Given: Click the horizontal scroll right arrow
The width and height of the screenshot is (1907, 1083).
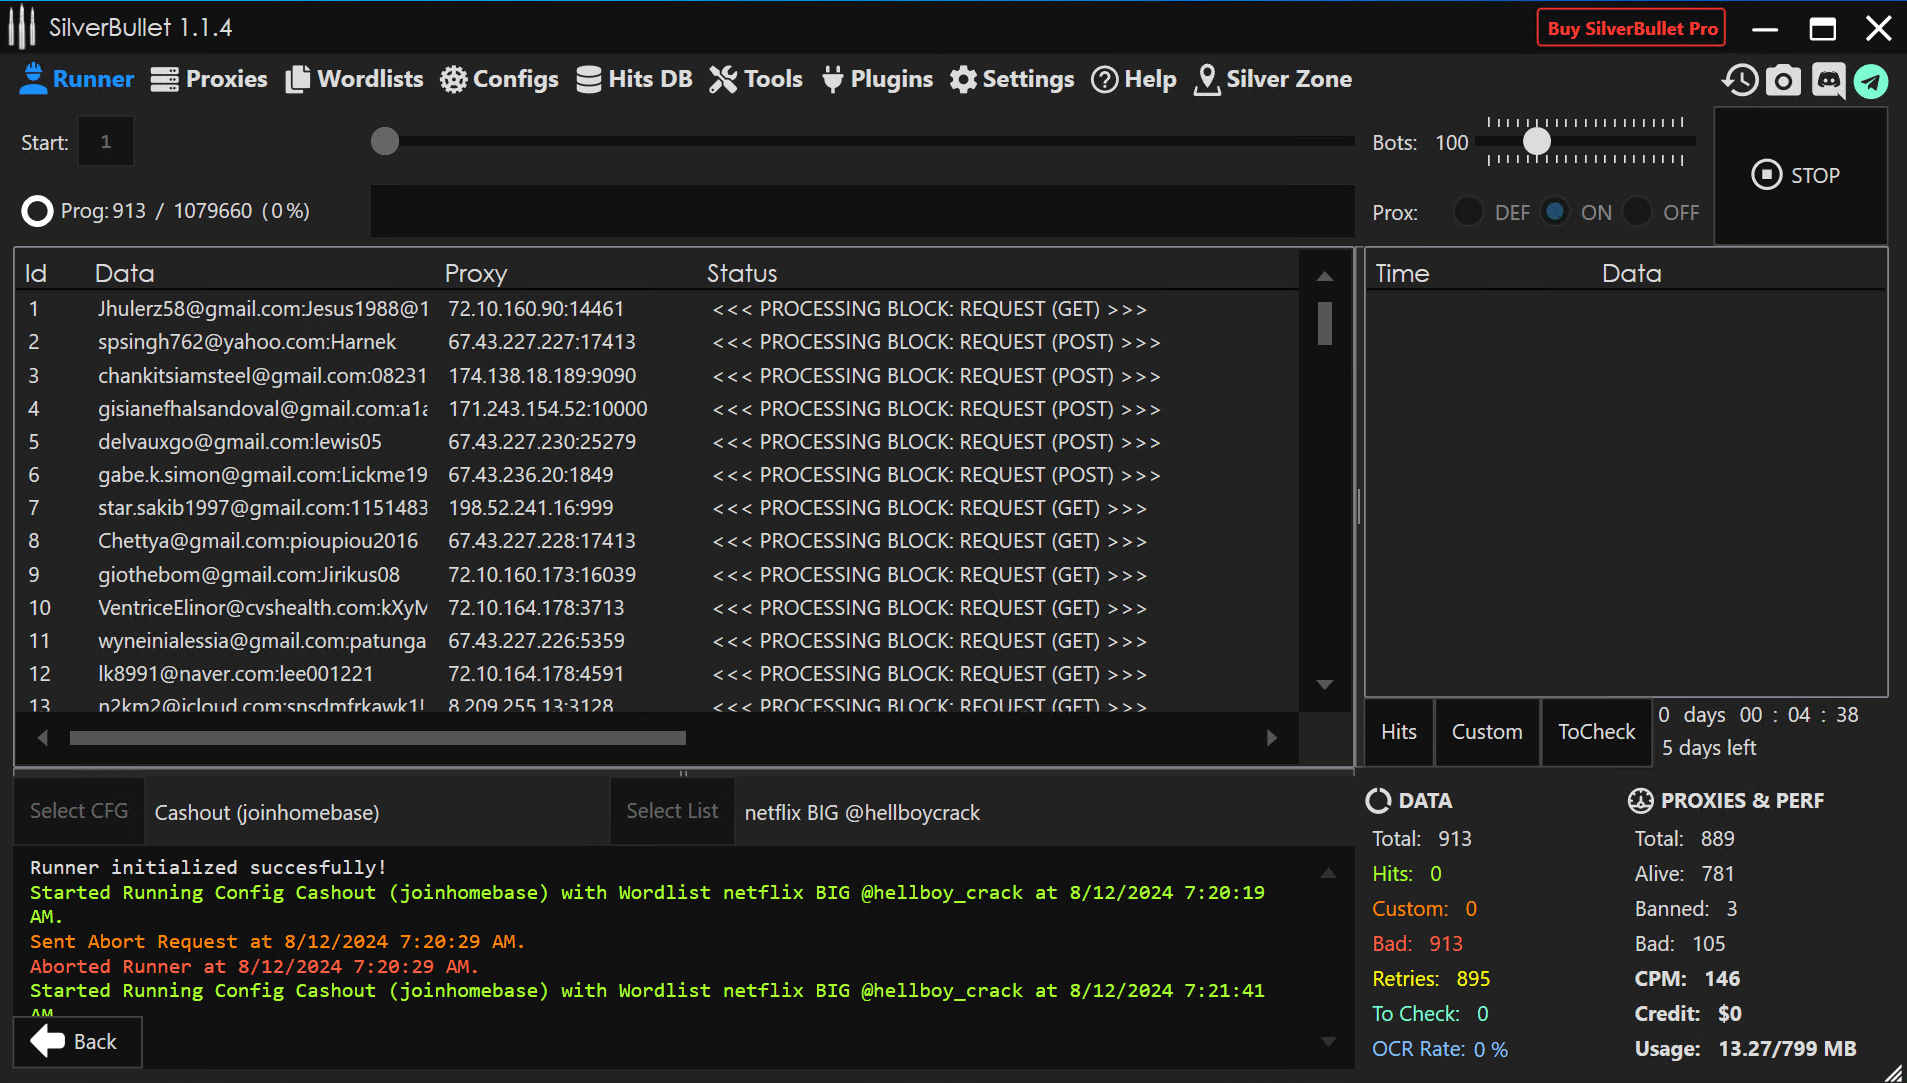Looking at the screenshot, I should tap(1272, 738).
